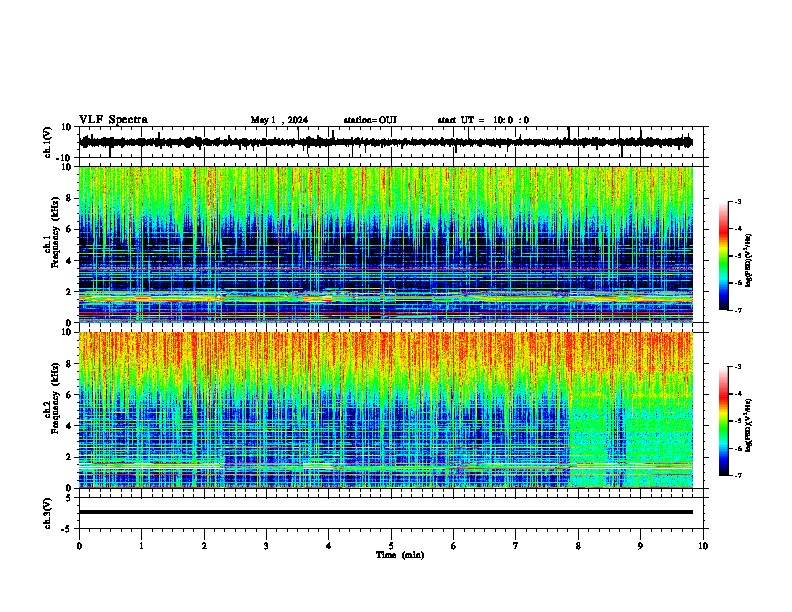Viewport: 792px width, 612px height.
Task: Click the '-3' label on ch.1 color scale
Action: pyautogui.click(x=738, y=202)
